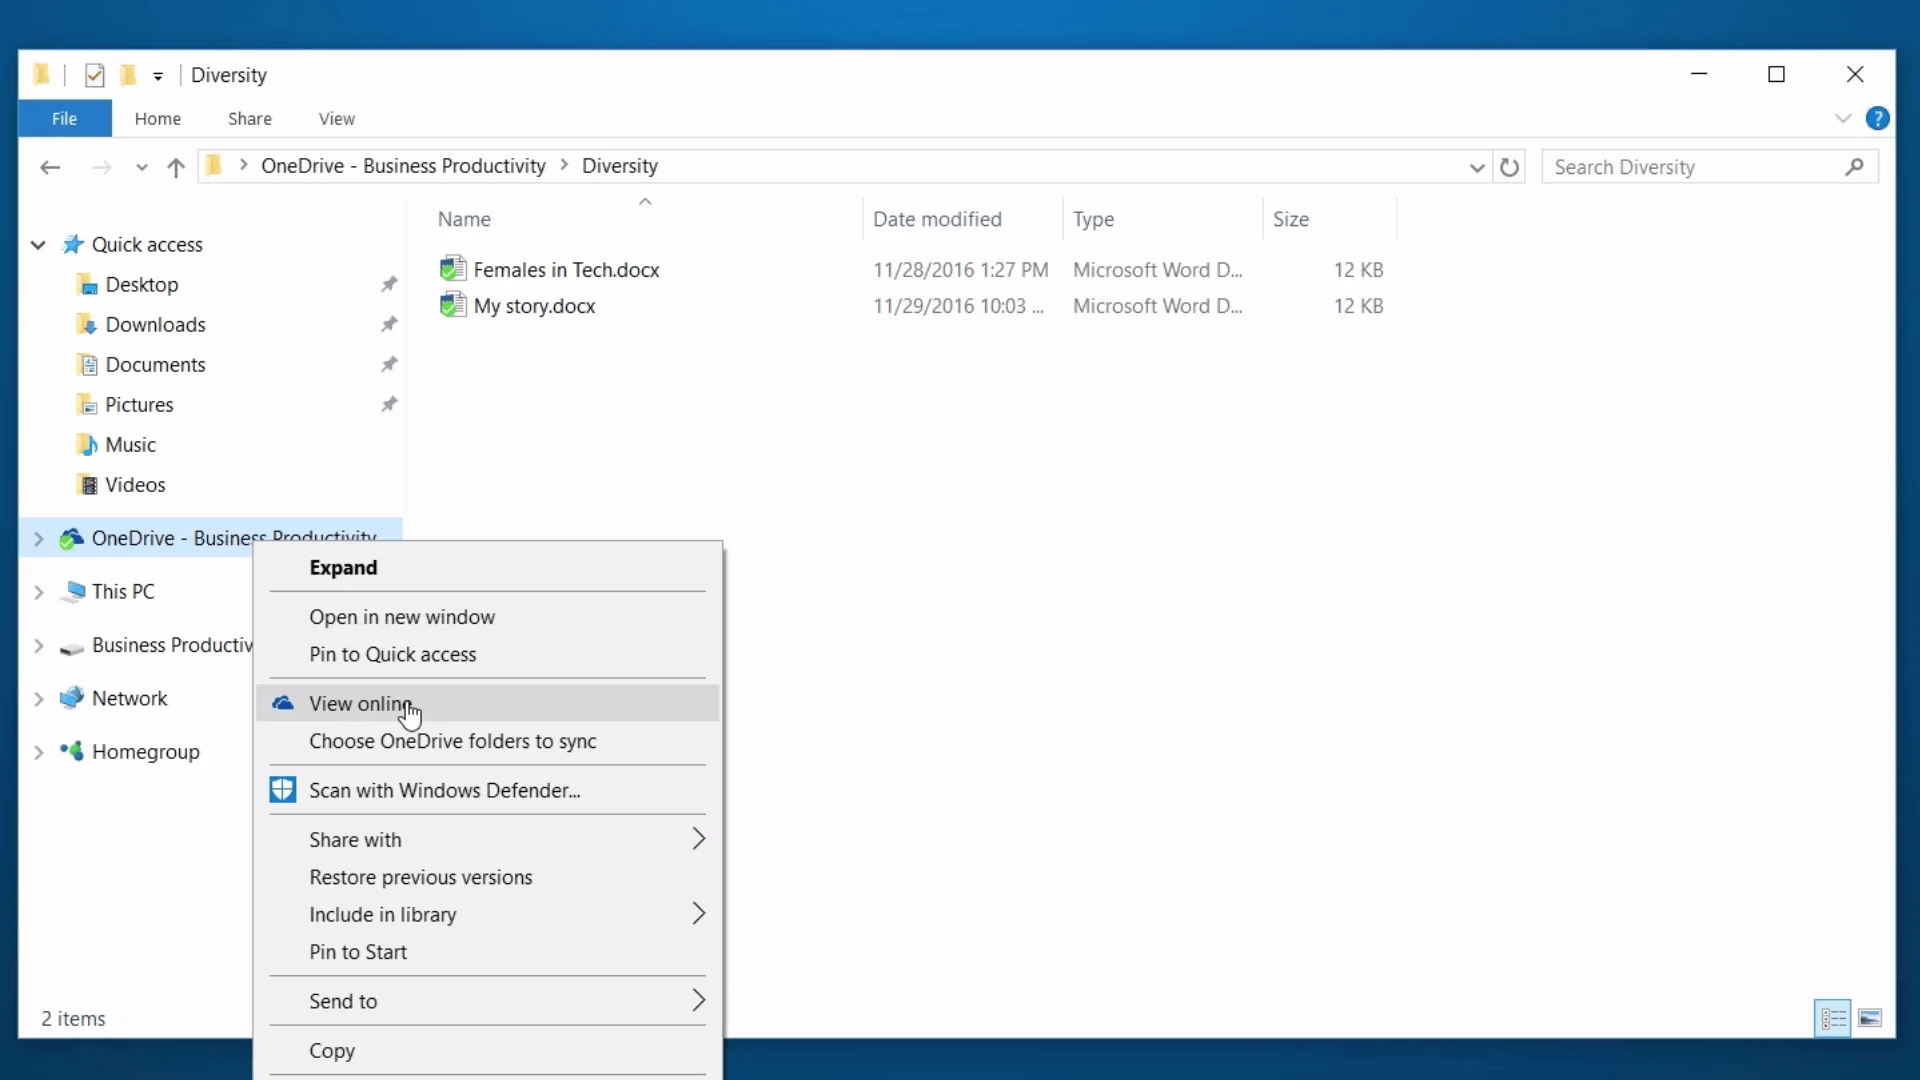Expand the Homegroup tree node
Screen dimensions: 1920x1080
click(x=38, y=752)
